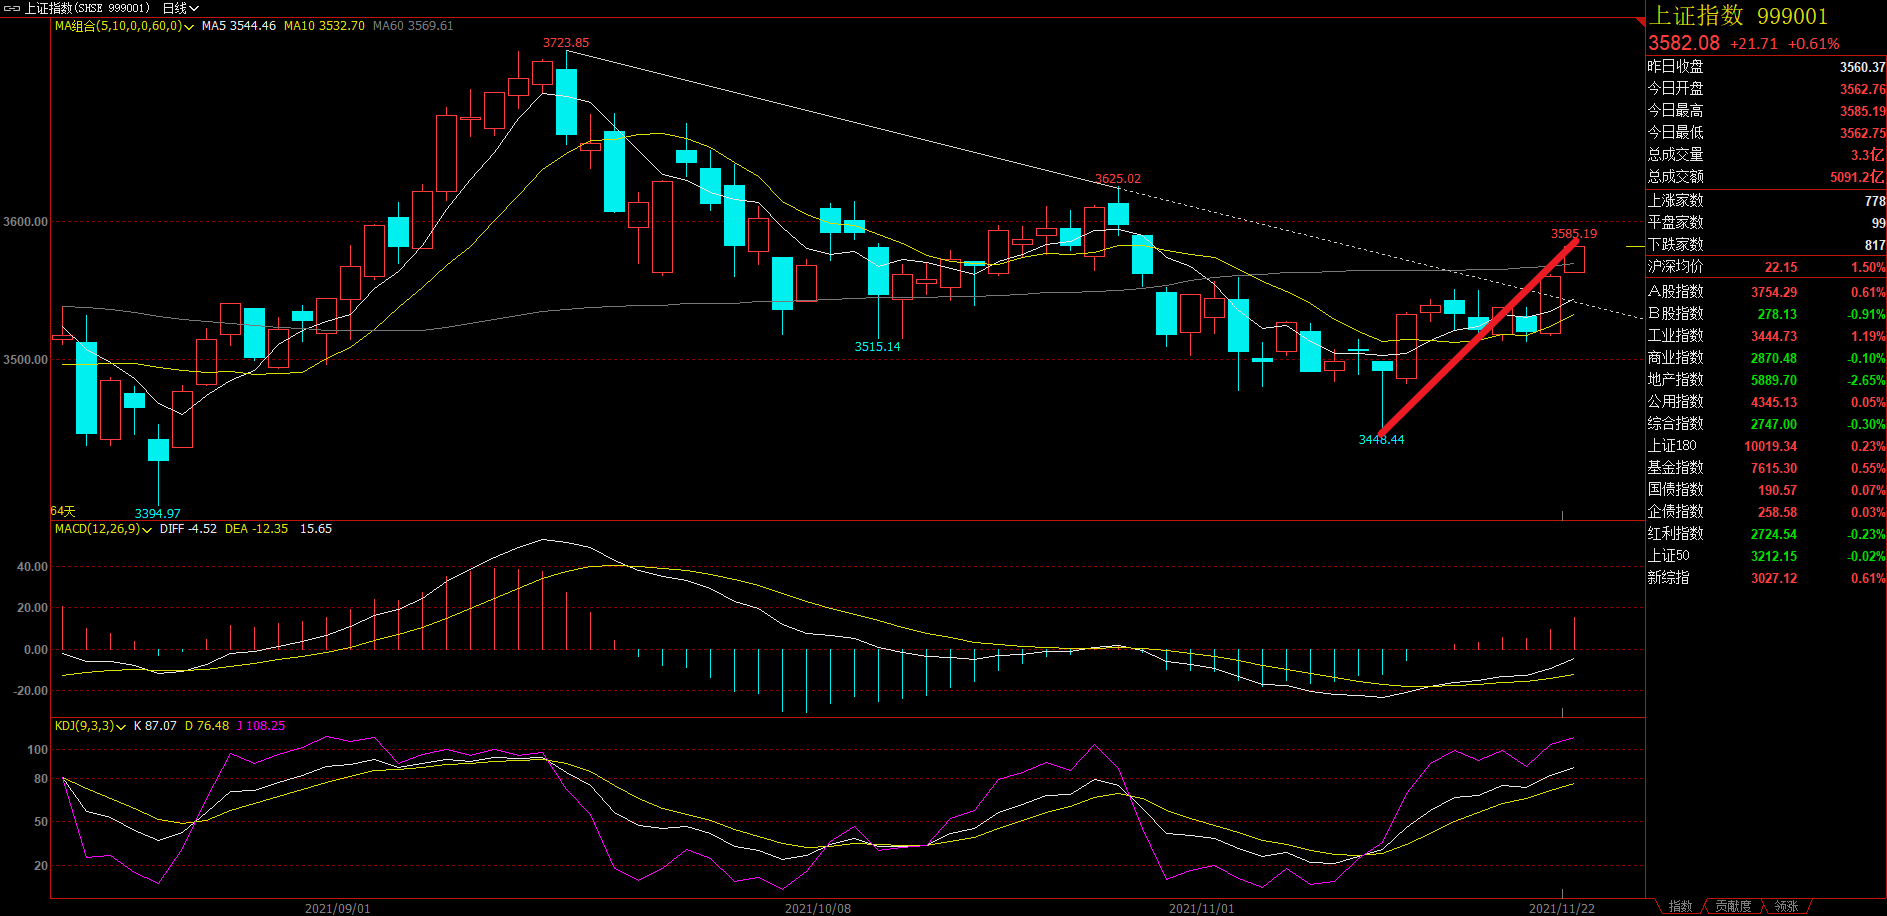The width and height of the screenshot is (1887, 916).
Task: Expand the MA组合 indicator dropdown
Action: 188,27
